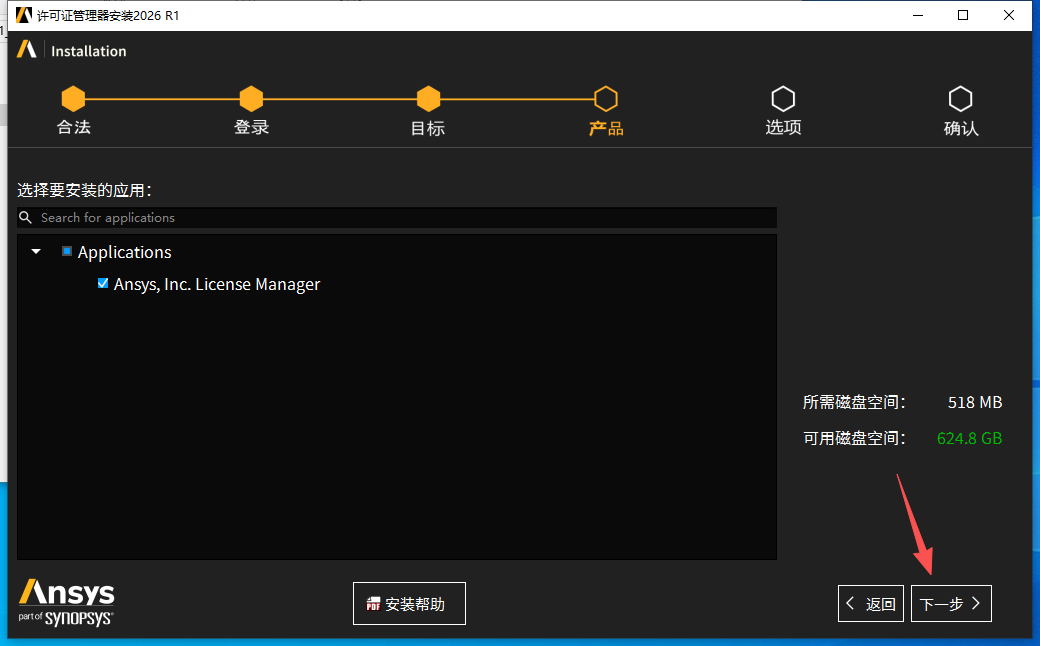Click the 返回 button
Viewport: 1040px width, 646px height.
pyautogui.click(x=870, y=603)
